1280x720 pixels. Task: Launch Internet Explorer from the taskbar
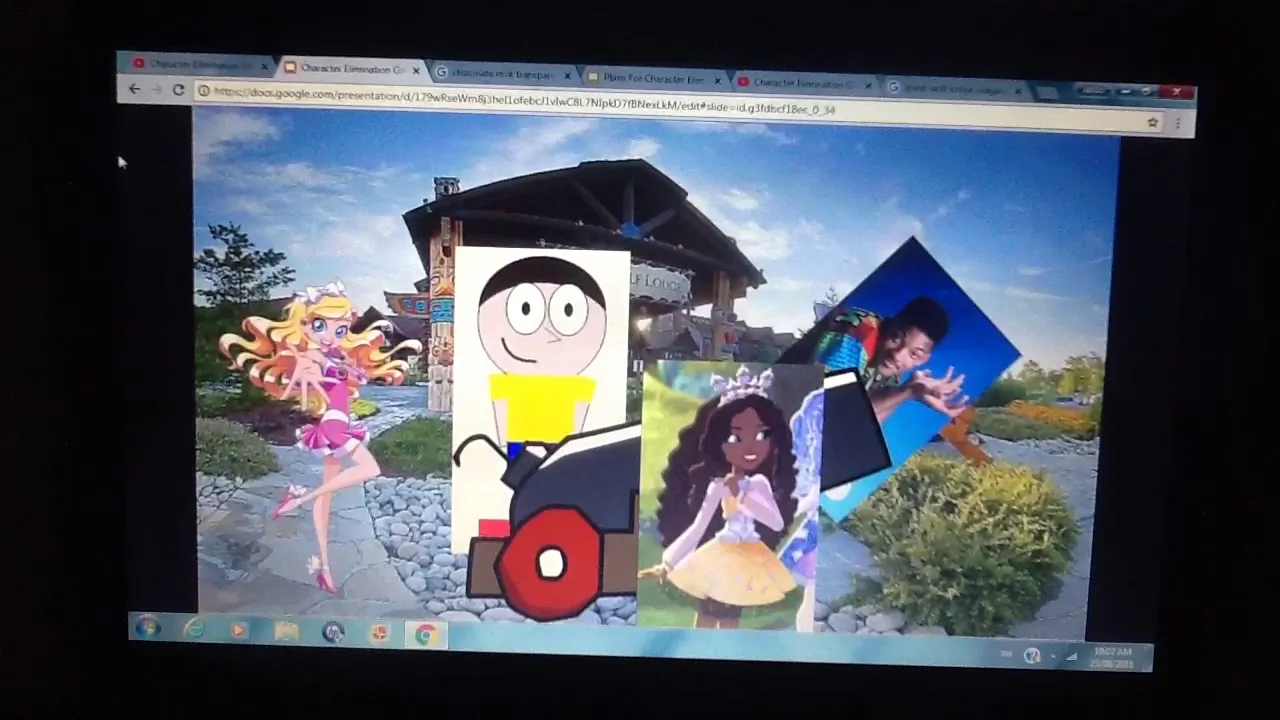pyautogui.click(x=194, y=629)
